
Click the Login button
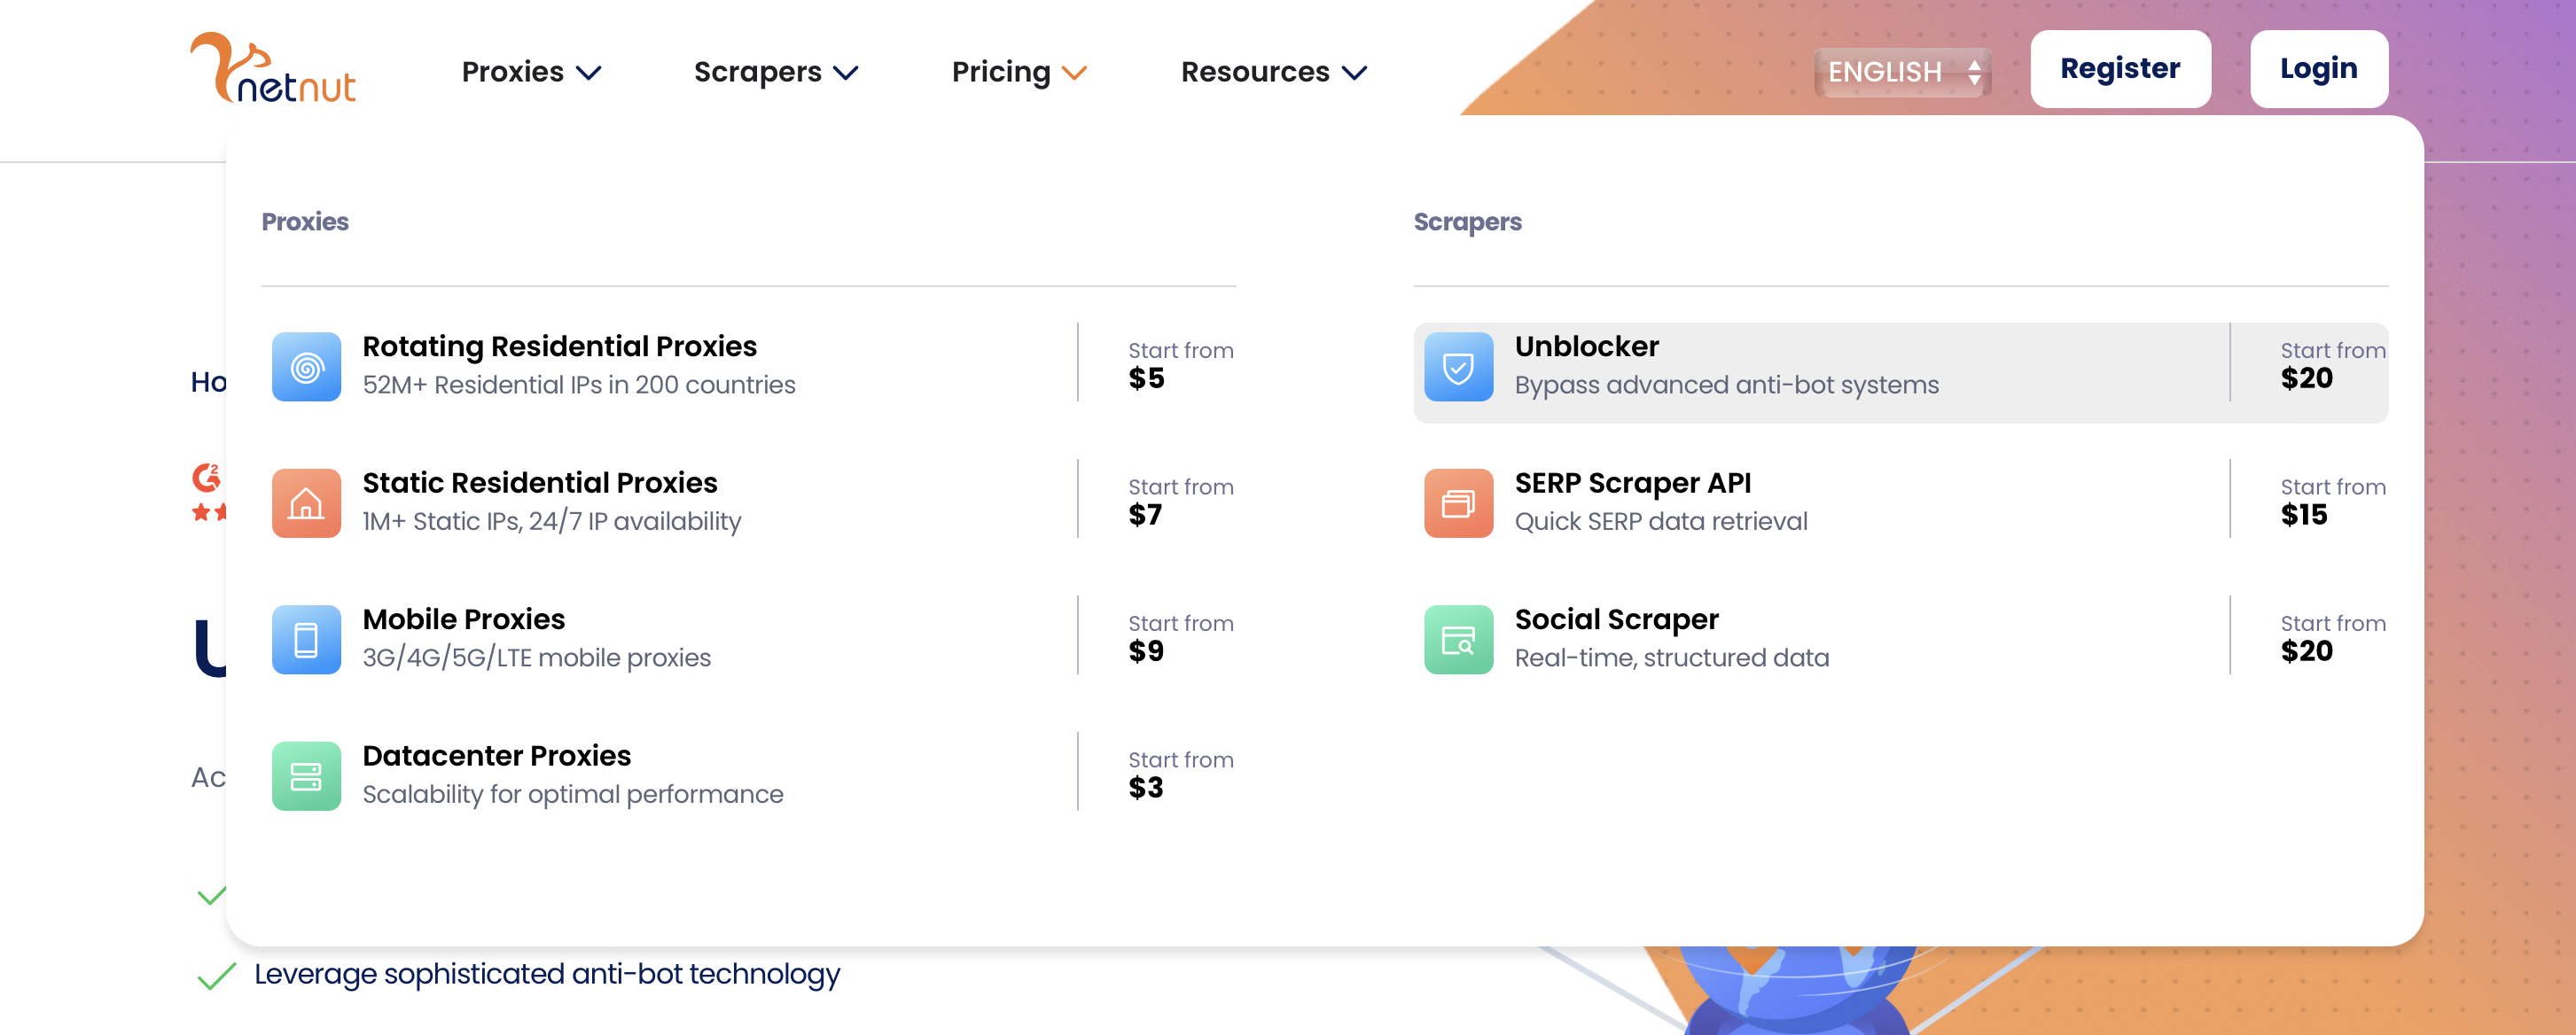(2320, 67)
